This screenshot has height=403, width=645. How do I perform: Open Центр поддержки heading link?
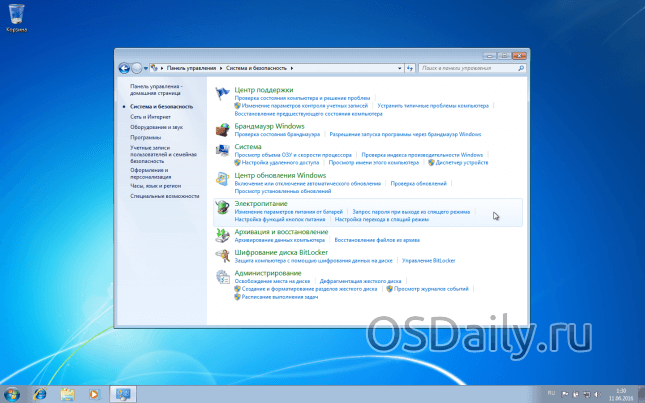point(264,90)
